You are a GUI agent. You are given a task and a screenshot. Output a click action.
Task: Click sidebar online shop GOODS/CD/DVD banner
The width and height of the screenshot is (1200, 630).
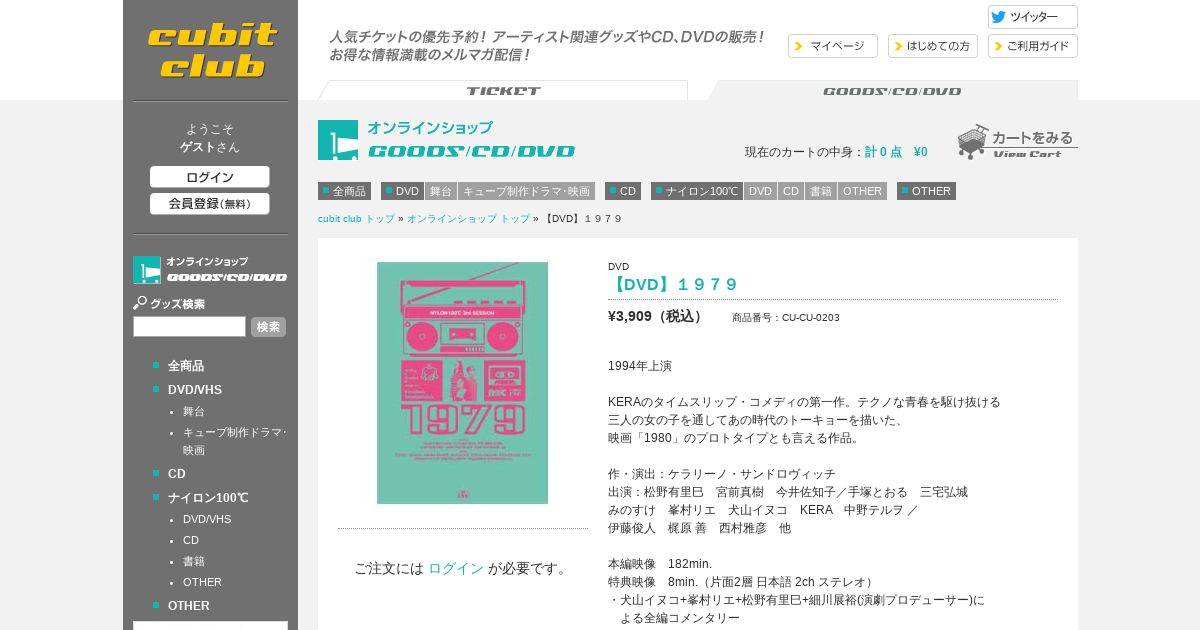[x=210, y=270]
